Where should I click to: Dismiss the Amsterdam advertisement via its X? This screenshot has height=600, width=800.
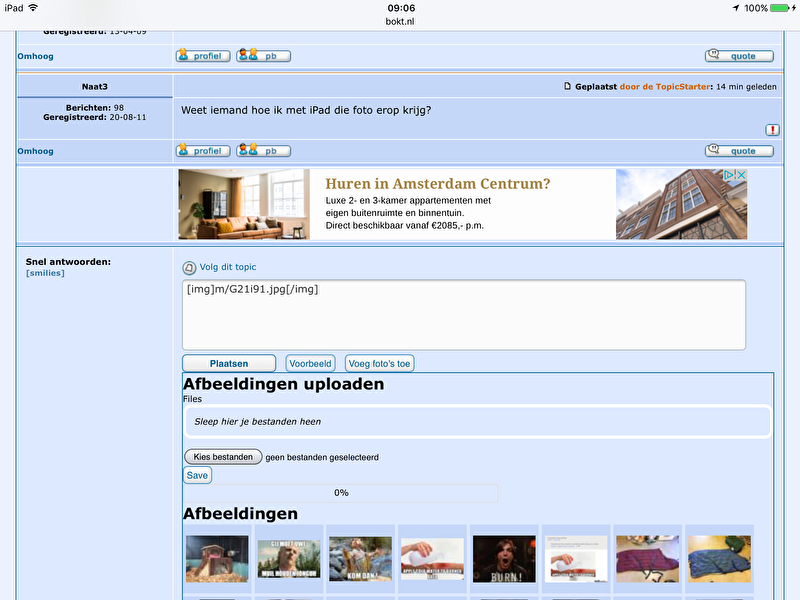[x=741, y=174]
